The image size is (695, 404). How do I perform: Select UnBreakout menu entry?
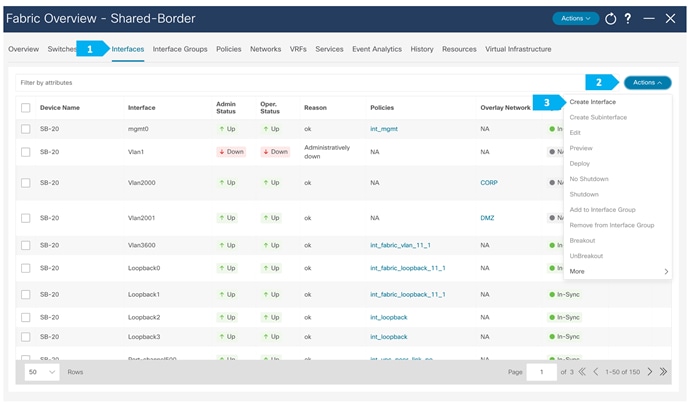[x=586, y=256]
